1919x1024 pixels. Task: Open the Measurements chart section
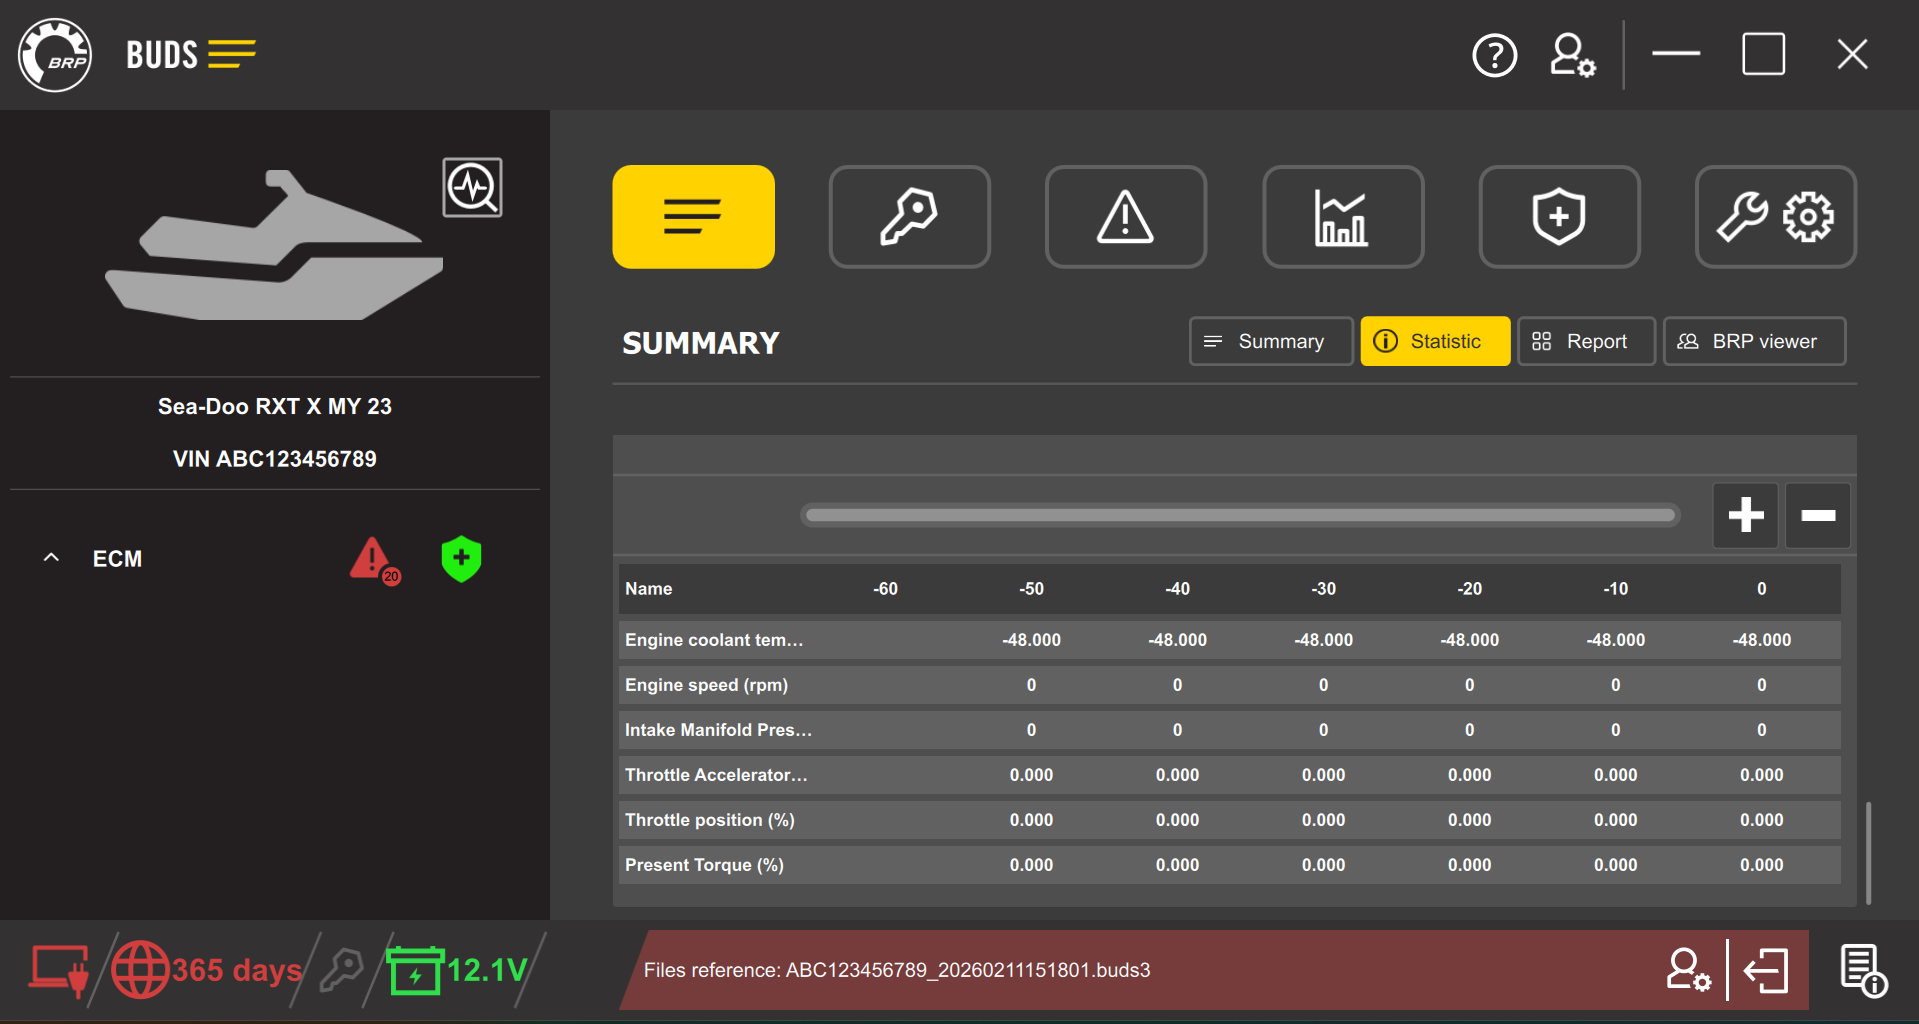pyautogui.click(x=1342, y=217)
